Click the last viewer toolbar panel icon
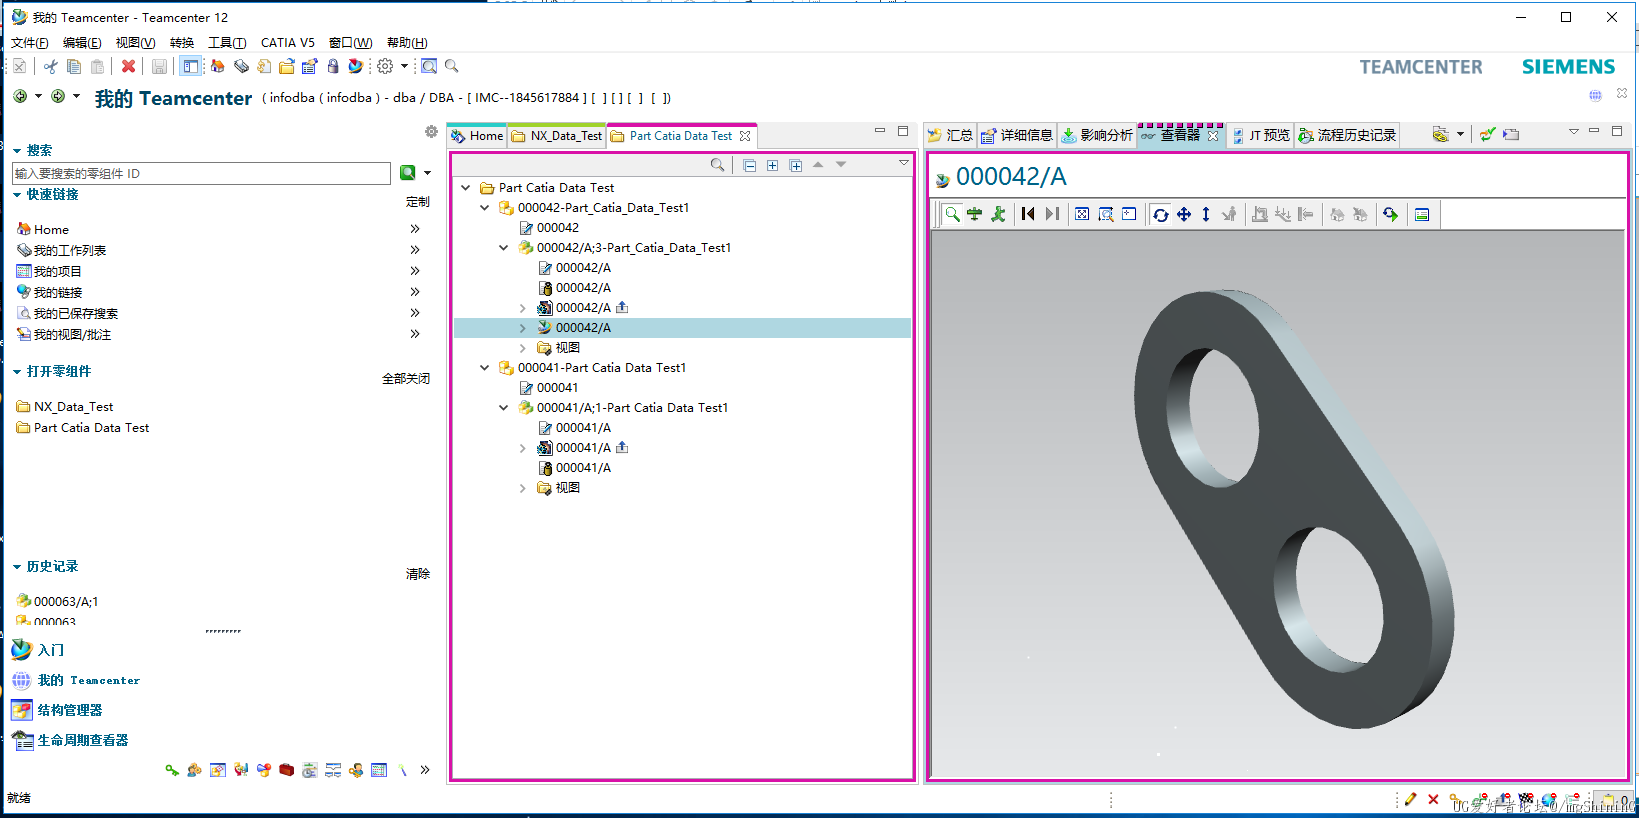 tap(1422, 214)
